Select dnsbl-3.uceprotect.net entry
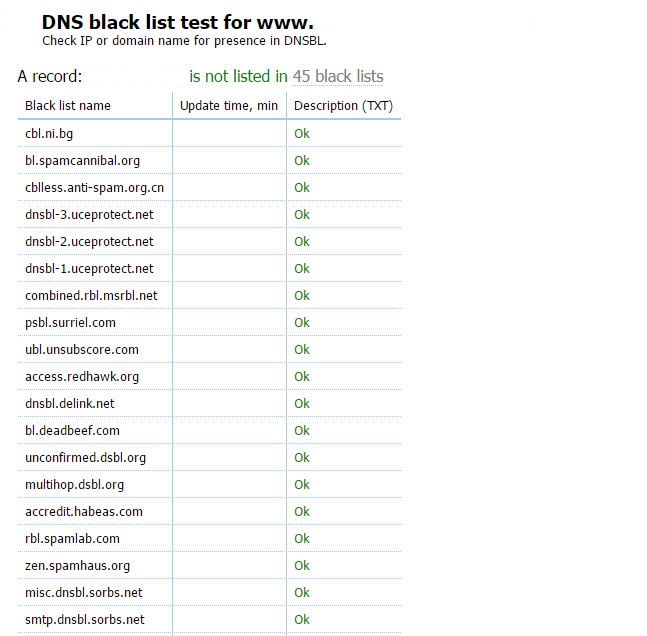The image size is (647, 636). tap(89, 214)
